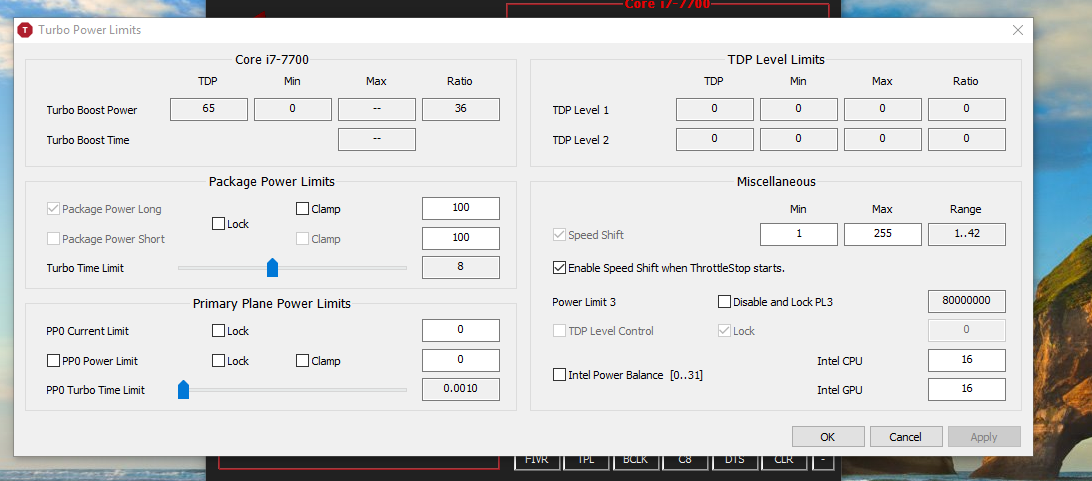Screen dimensions: 1092x481
Task: Click the Turbo Boost Power Min value
Action: pos(292,109)
